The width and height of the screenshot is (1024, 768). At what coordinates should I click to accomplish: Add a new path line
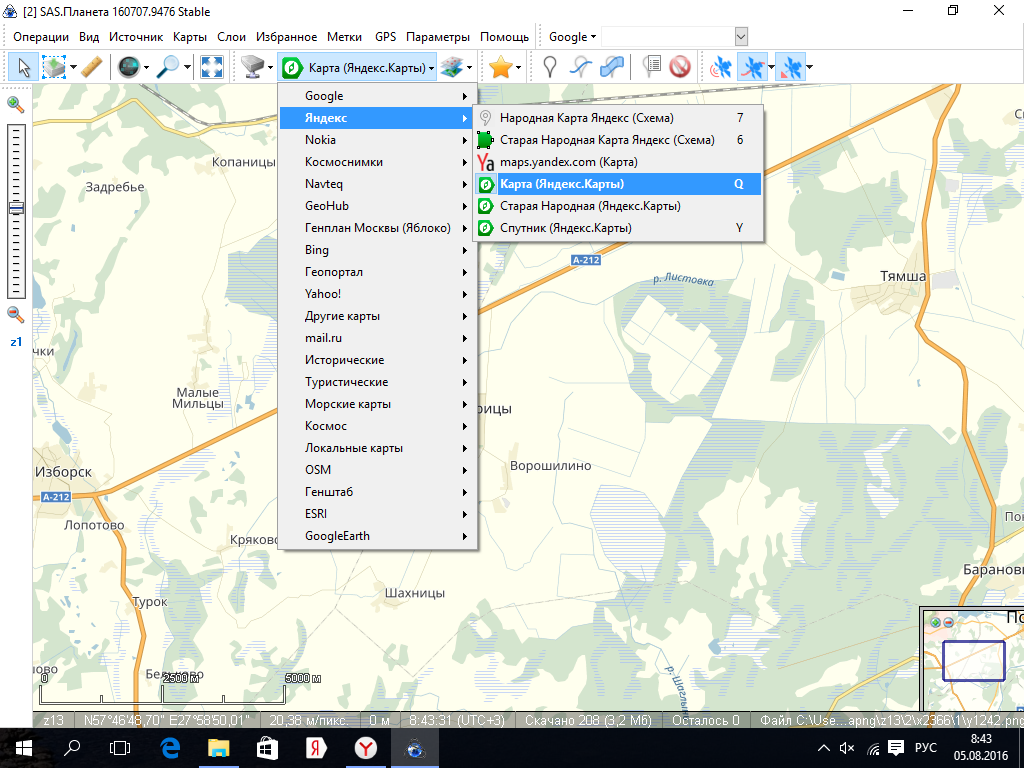pos(581,67)
